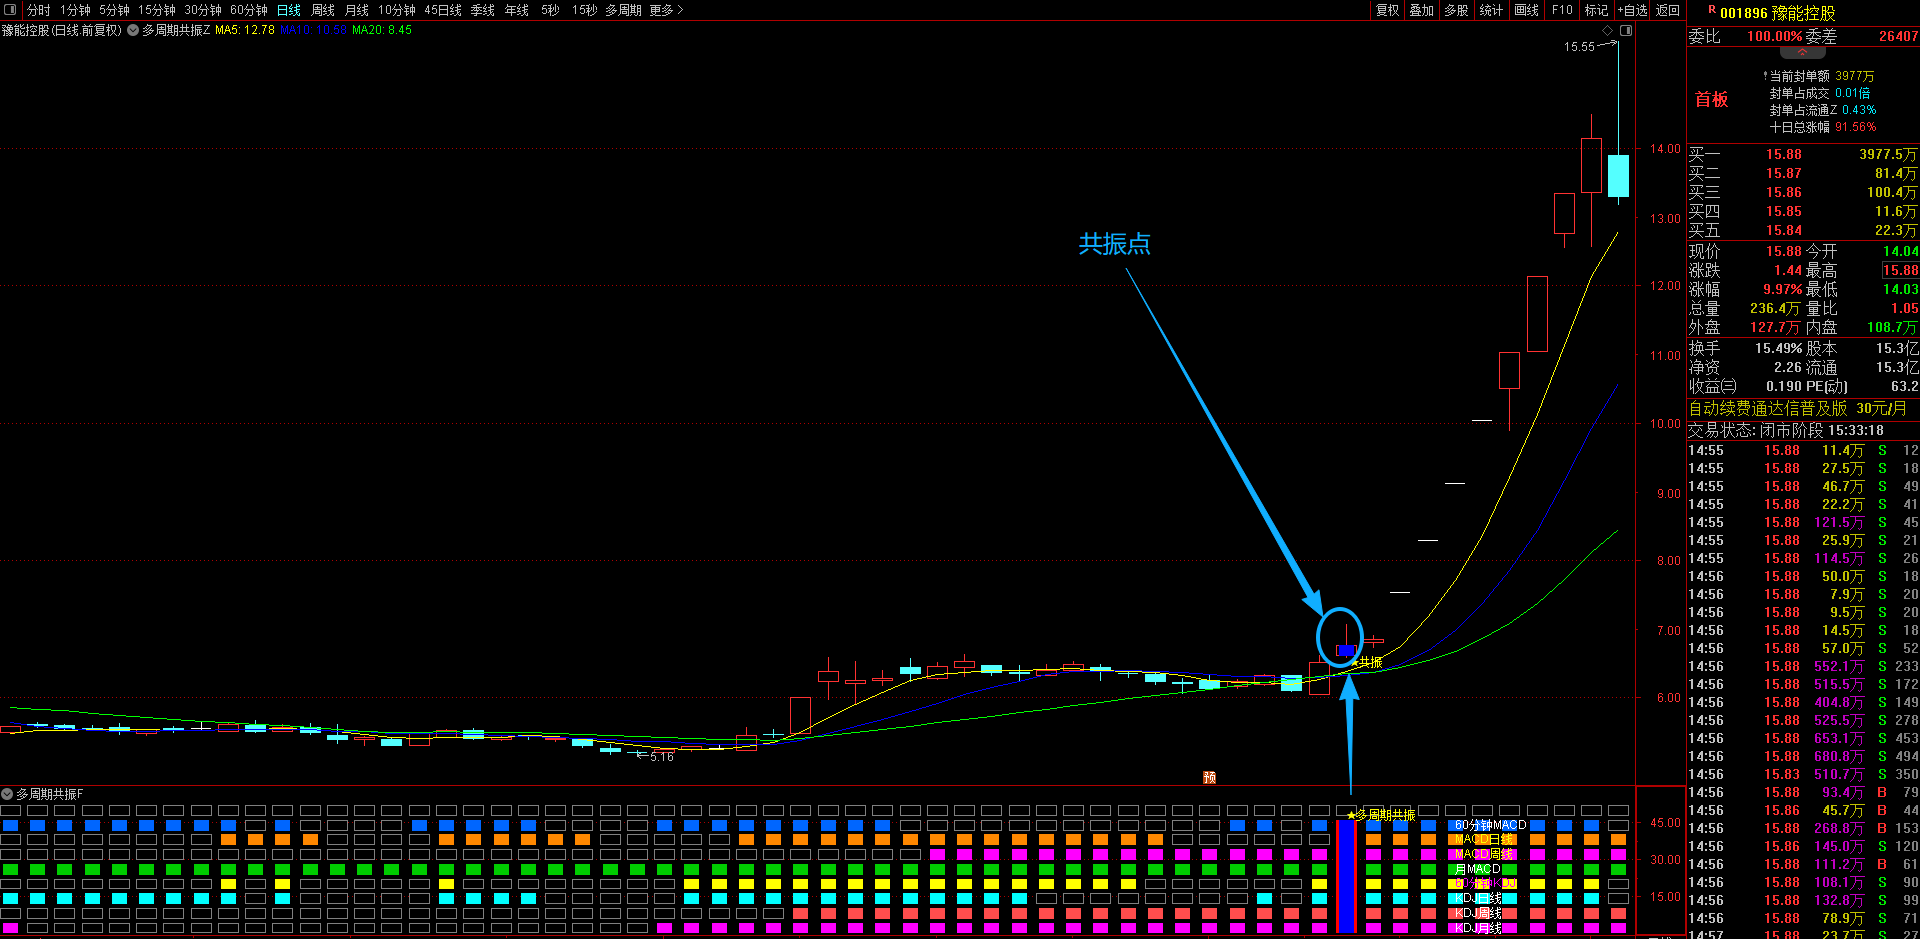
Task: Open the 多周期 multi-period view
Action: [x=624, y=10]
